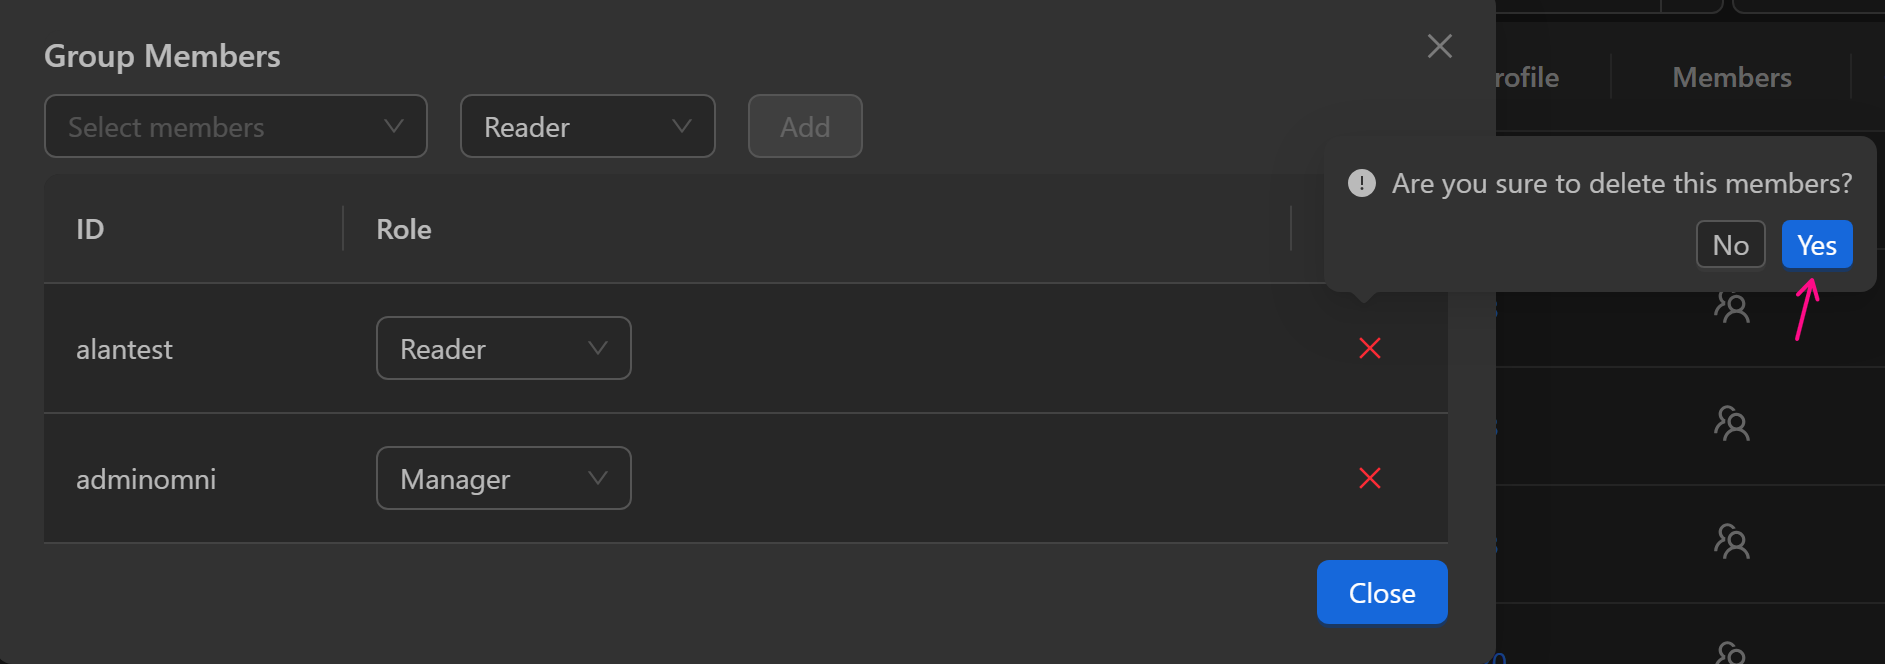The width and height of the screenshot is (1885, 664).
Task: Click the members icon in third background row
Action: pyautogui.click(x=1731, y=541)
